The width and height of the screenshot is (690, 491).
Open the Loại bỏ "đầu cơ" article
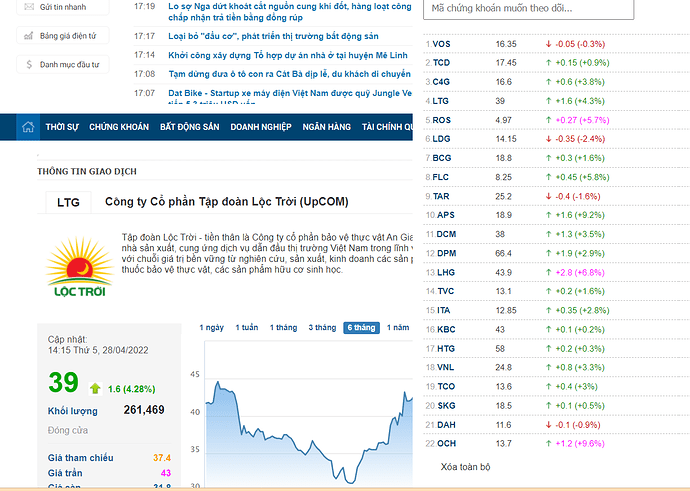click(x=273, y=36)
